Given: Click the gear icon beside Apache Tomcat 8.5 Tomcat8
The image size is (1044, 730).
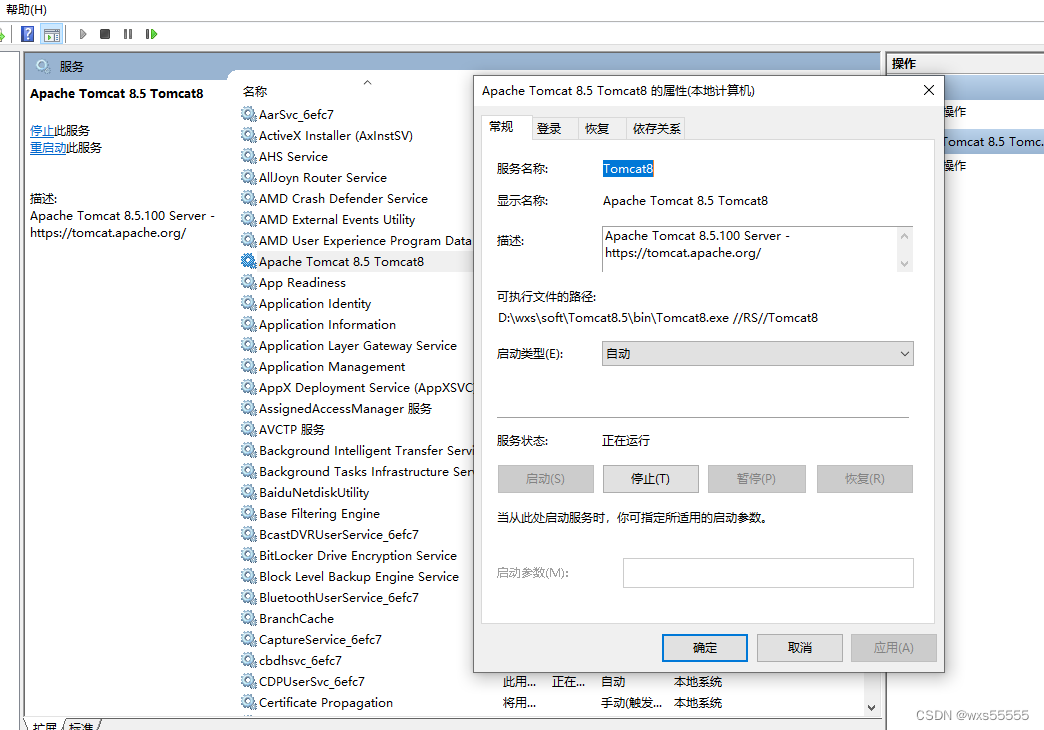Looking at the screenshot, I should (248, 261).
